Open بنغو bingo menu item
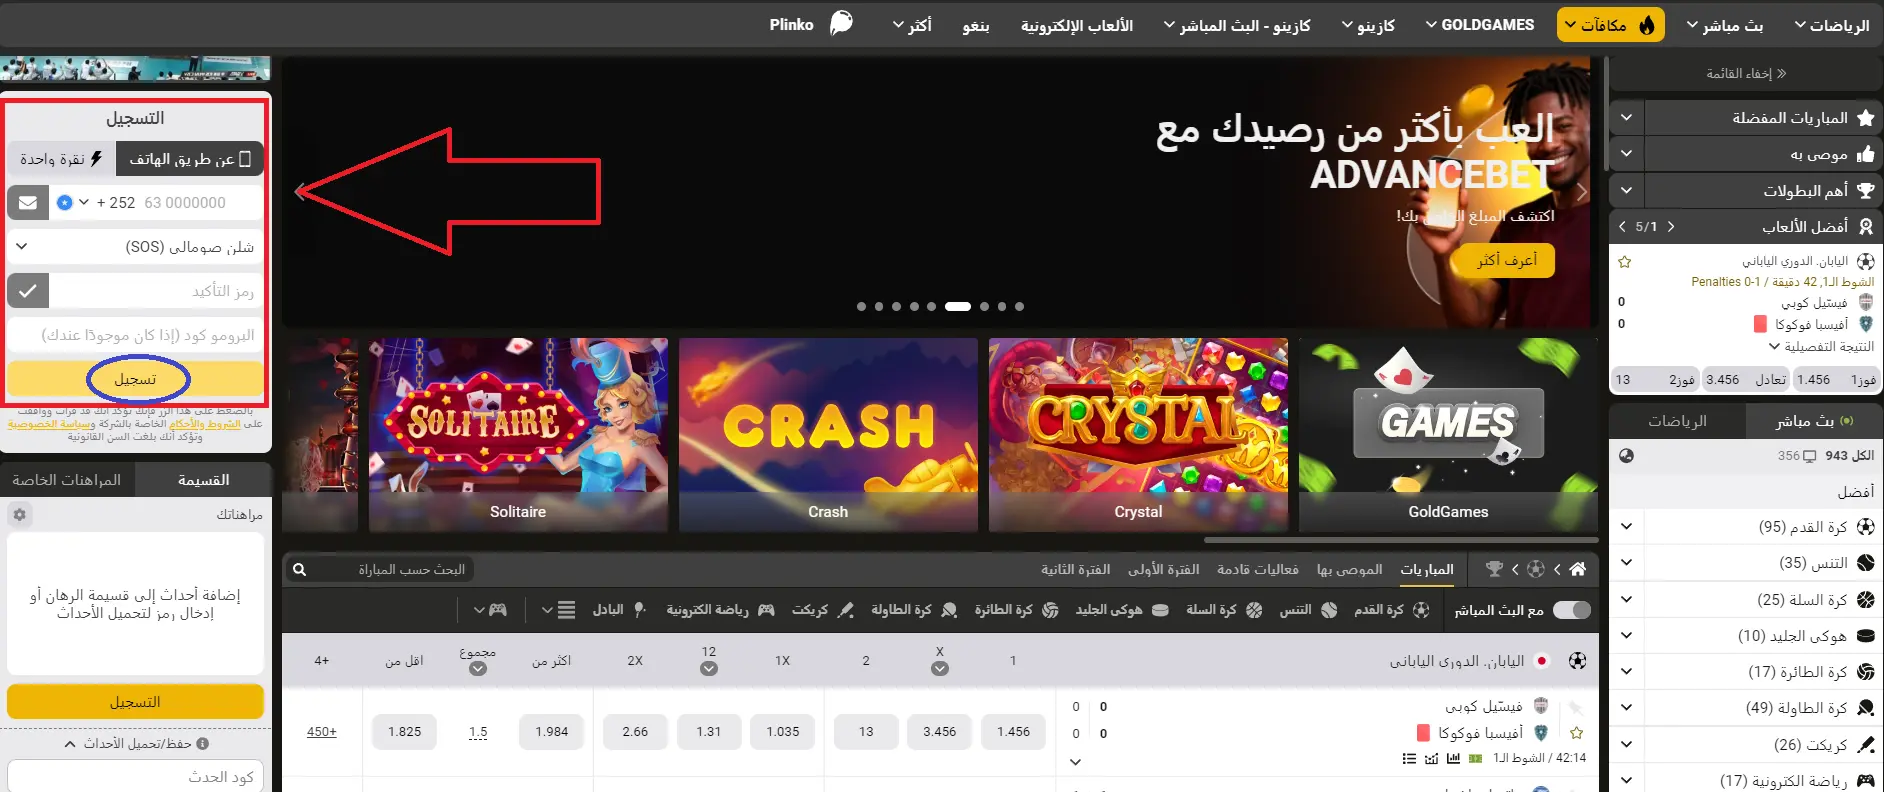The width and height of the screenshot is (1884, 792). [x=976, y=25]
